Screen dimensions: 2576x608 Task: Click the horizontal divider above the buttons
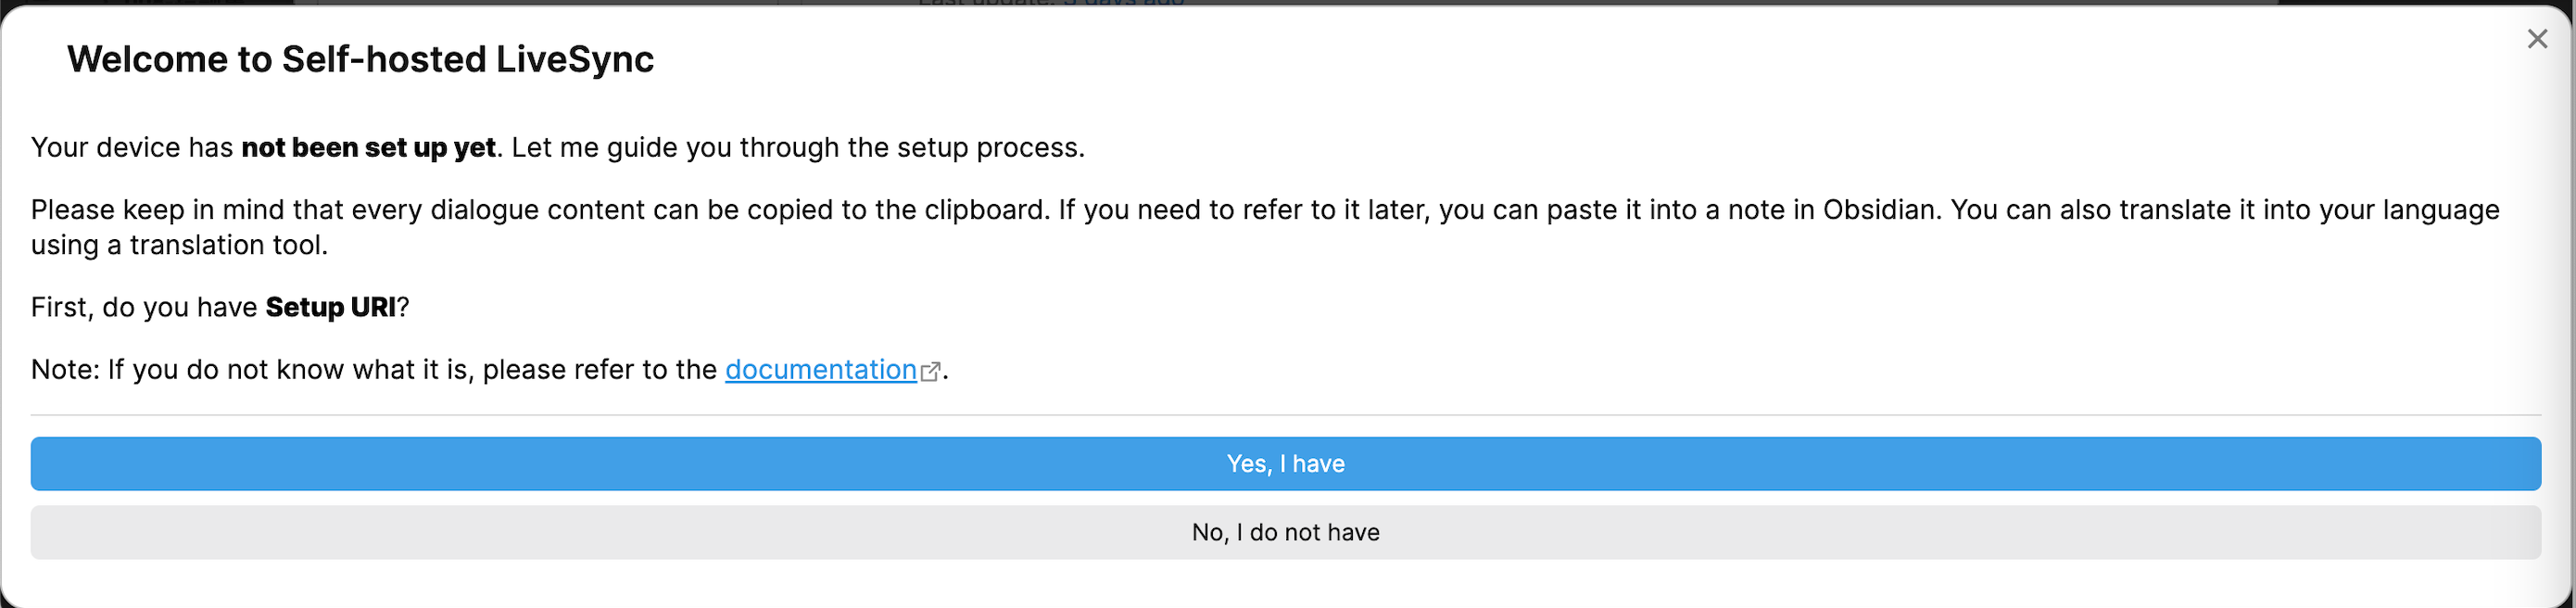pos(1286,414)
